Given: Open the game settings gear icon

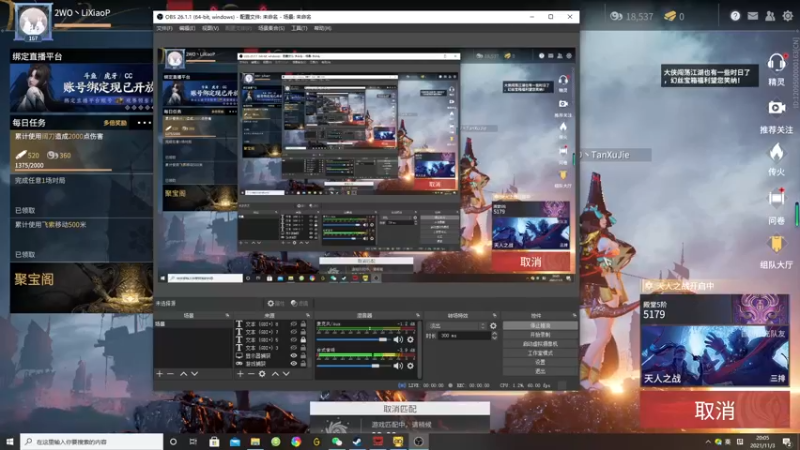Looking at the screenshot, I should pyautogui.click(x=788, y=16).
